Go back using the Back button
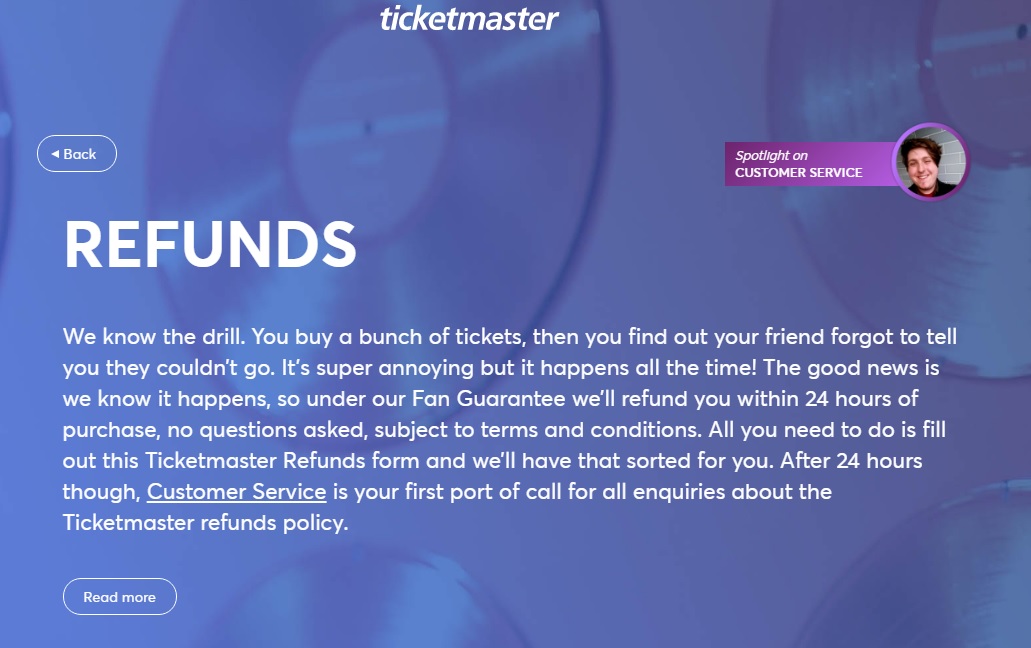 tap(77, 154)
